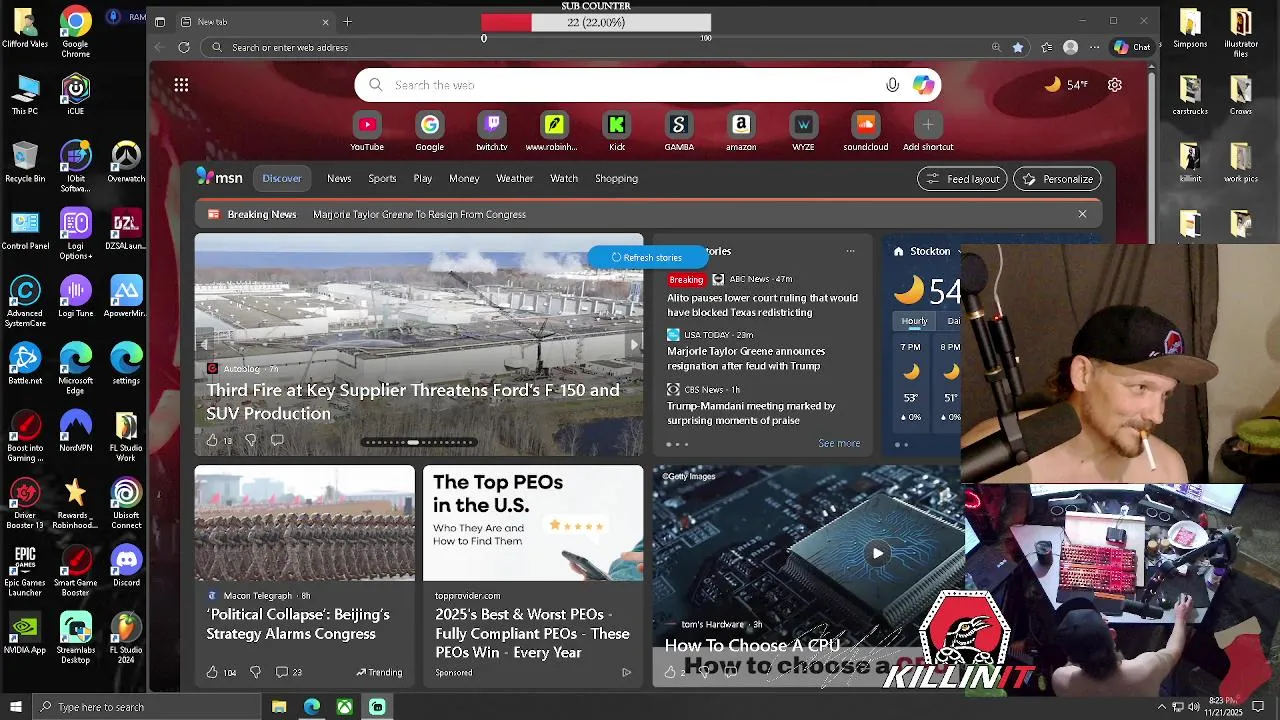Viewport: 1280px width, 720px height.
Task: Click the Windows Start button
Action: pyautogui.click(x=15, y=707)
